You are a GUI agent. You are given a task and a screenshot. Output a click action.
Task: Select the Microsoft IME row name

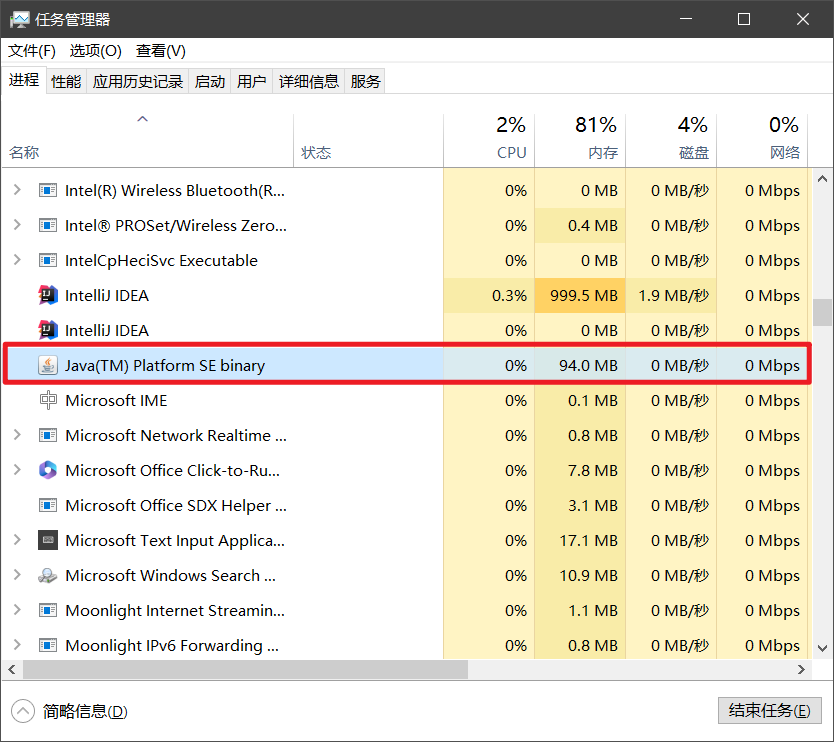click(116, 401)
